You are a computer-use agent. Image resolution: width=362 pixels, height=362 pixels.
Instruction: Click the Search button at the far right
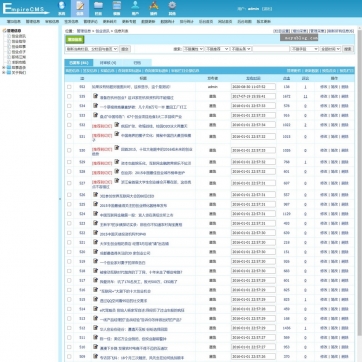348,49
